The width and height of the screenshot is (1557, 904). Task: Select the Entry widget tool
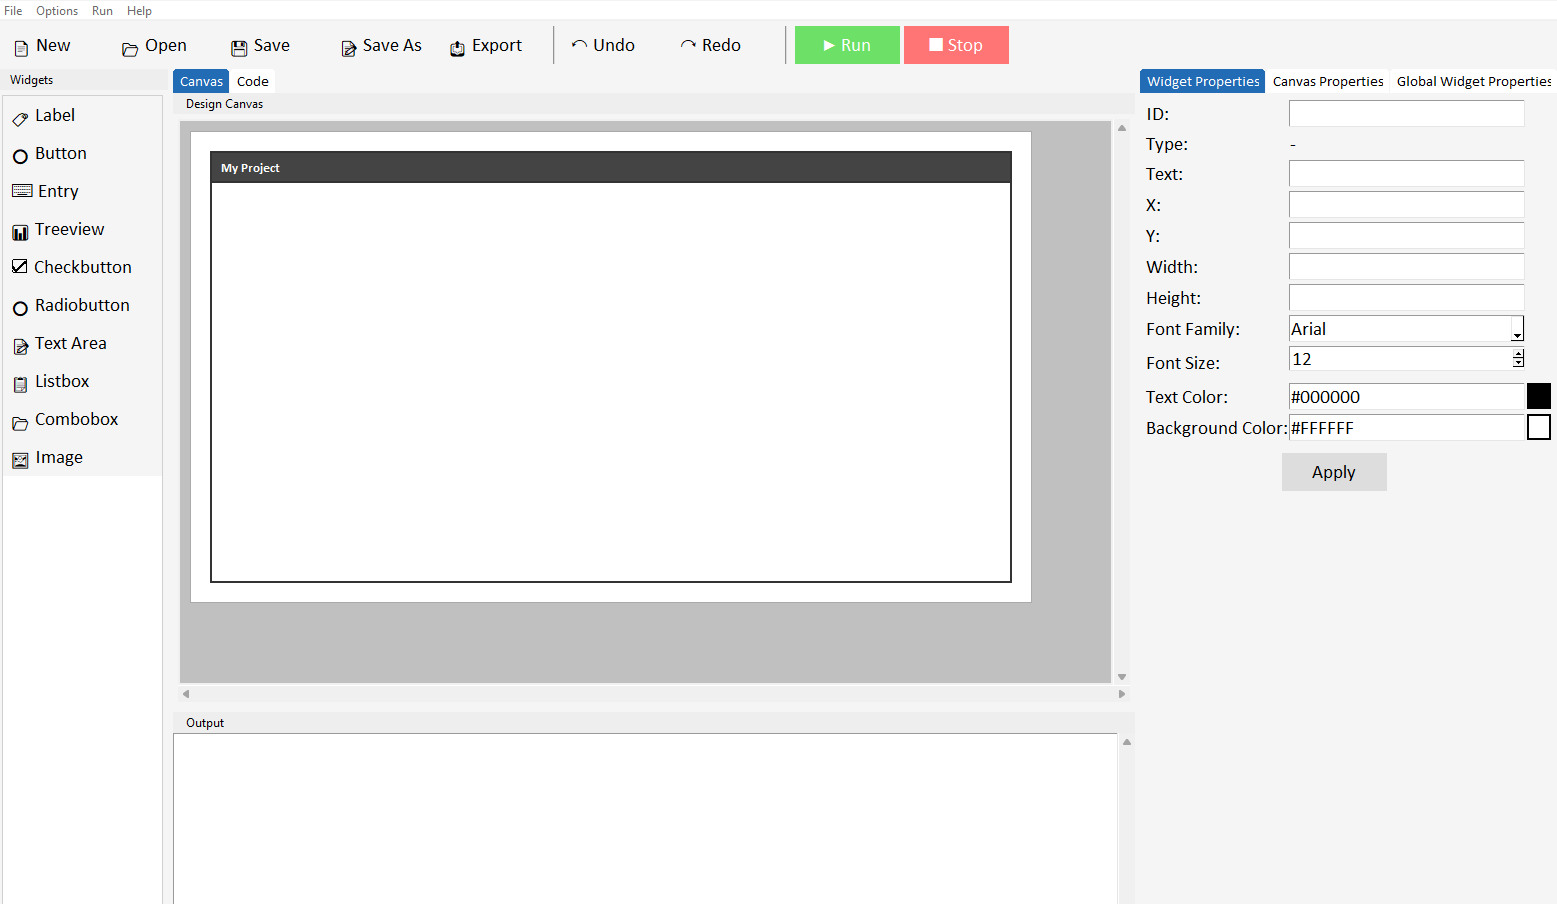click(57, 191)
